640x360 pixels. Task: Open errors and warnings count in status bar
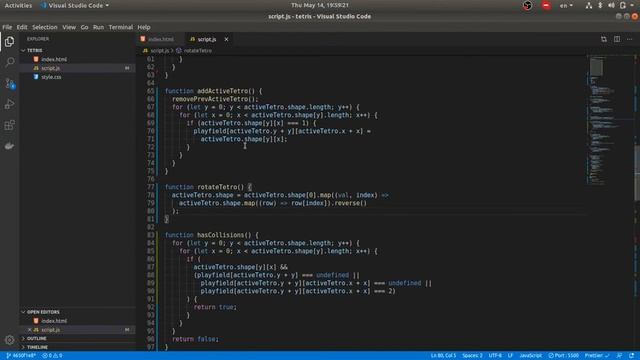[x=52, y=356]
